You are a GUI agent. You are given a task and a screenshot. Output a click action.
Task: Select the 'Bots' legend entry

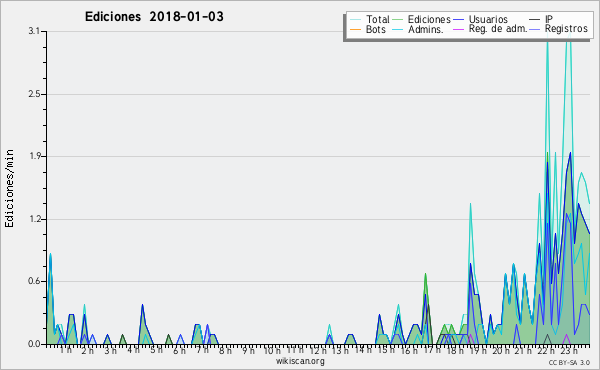pos(375,29)
